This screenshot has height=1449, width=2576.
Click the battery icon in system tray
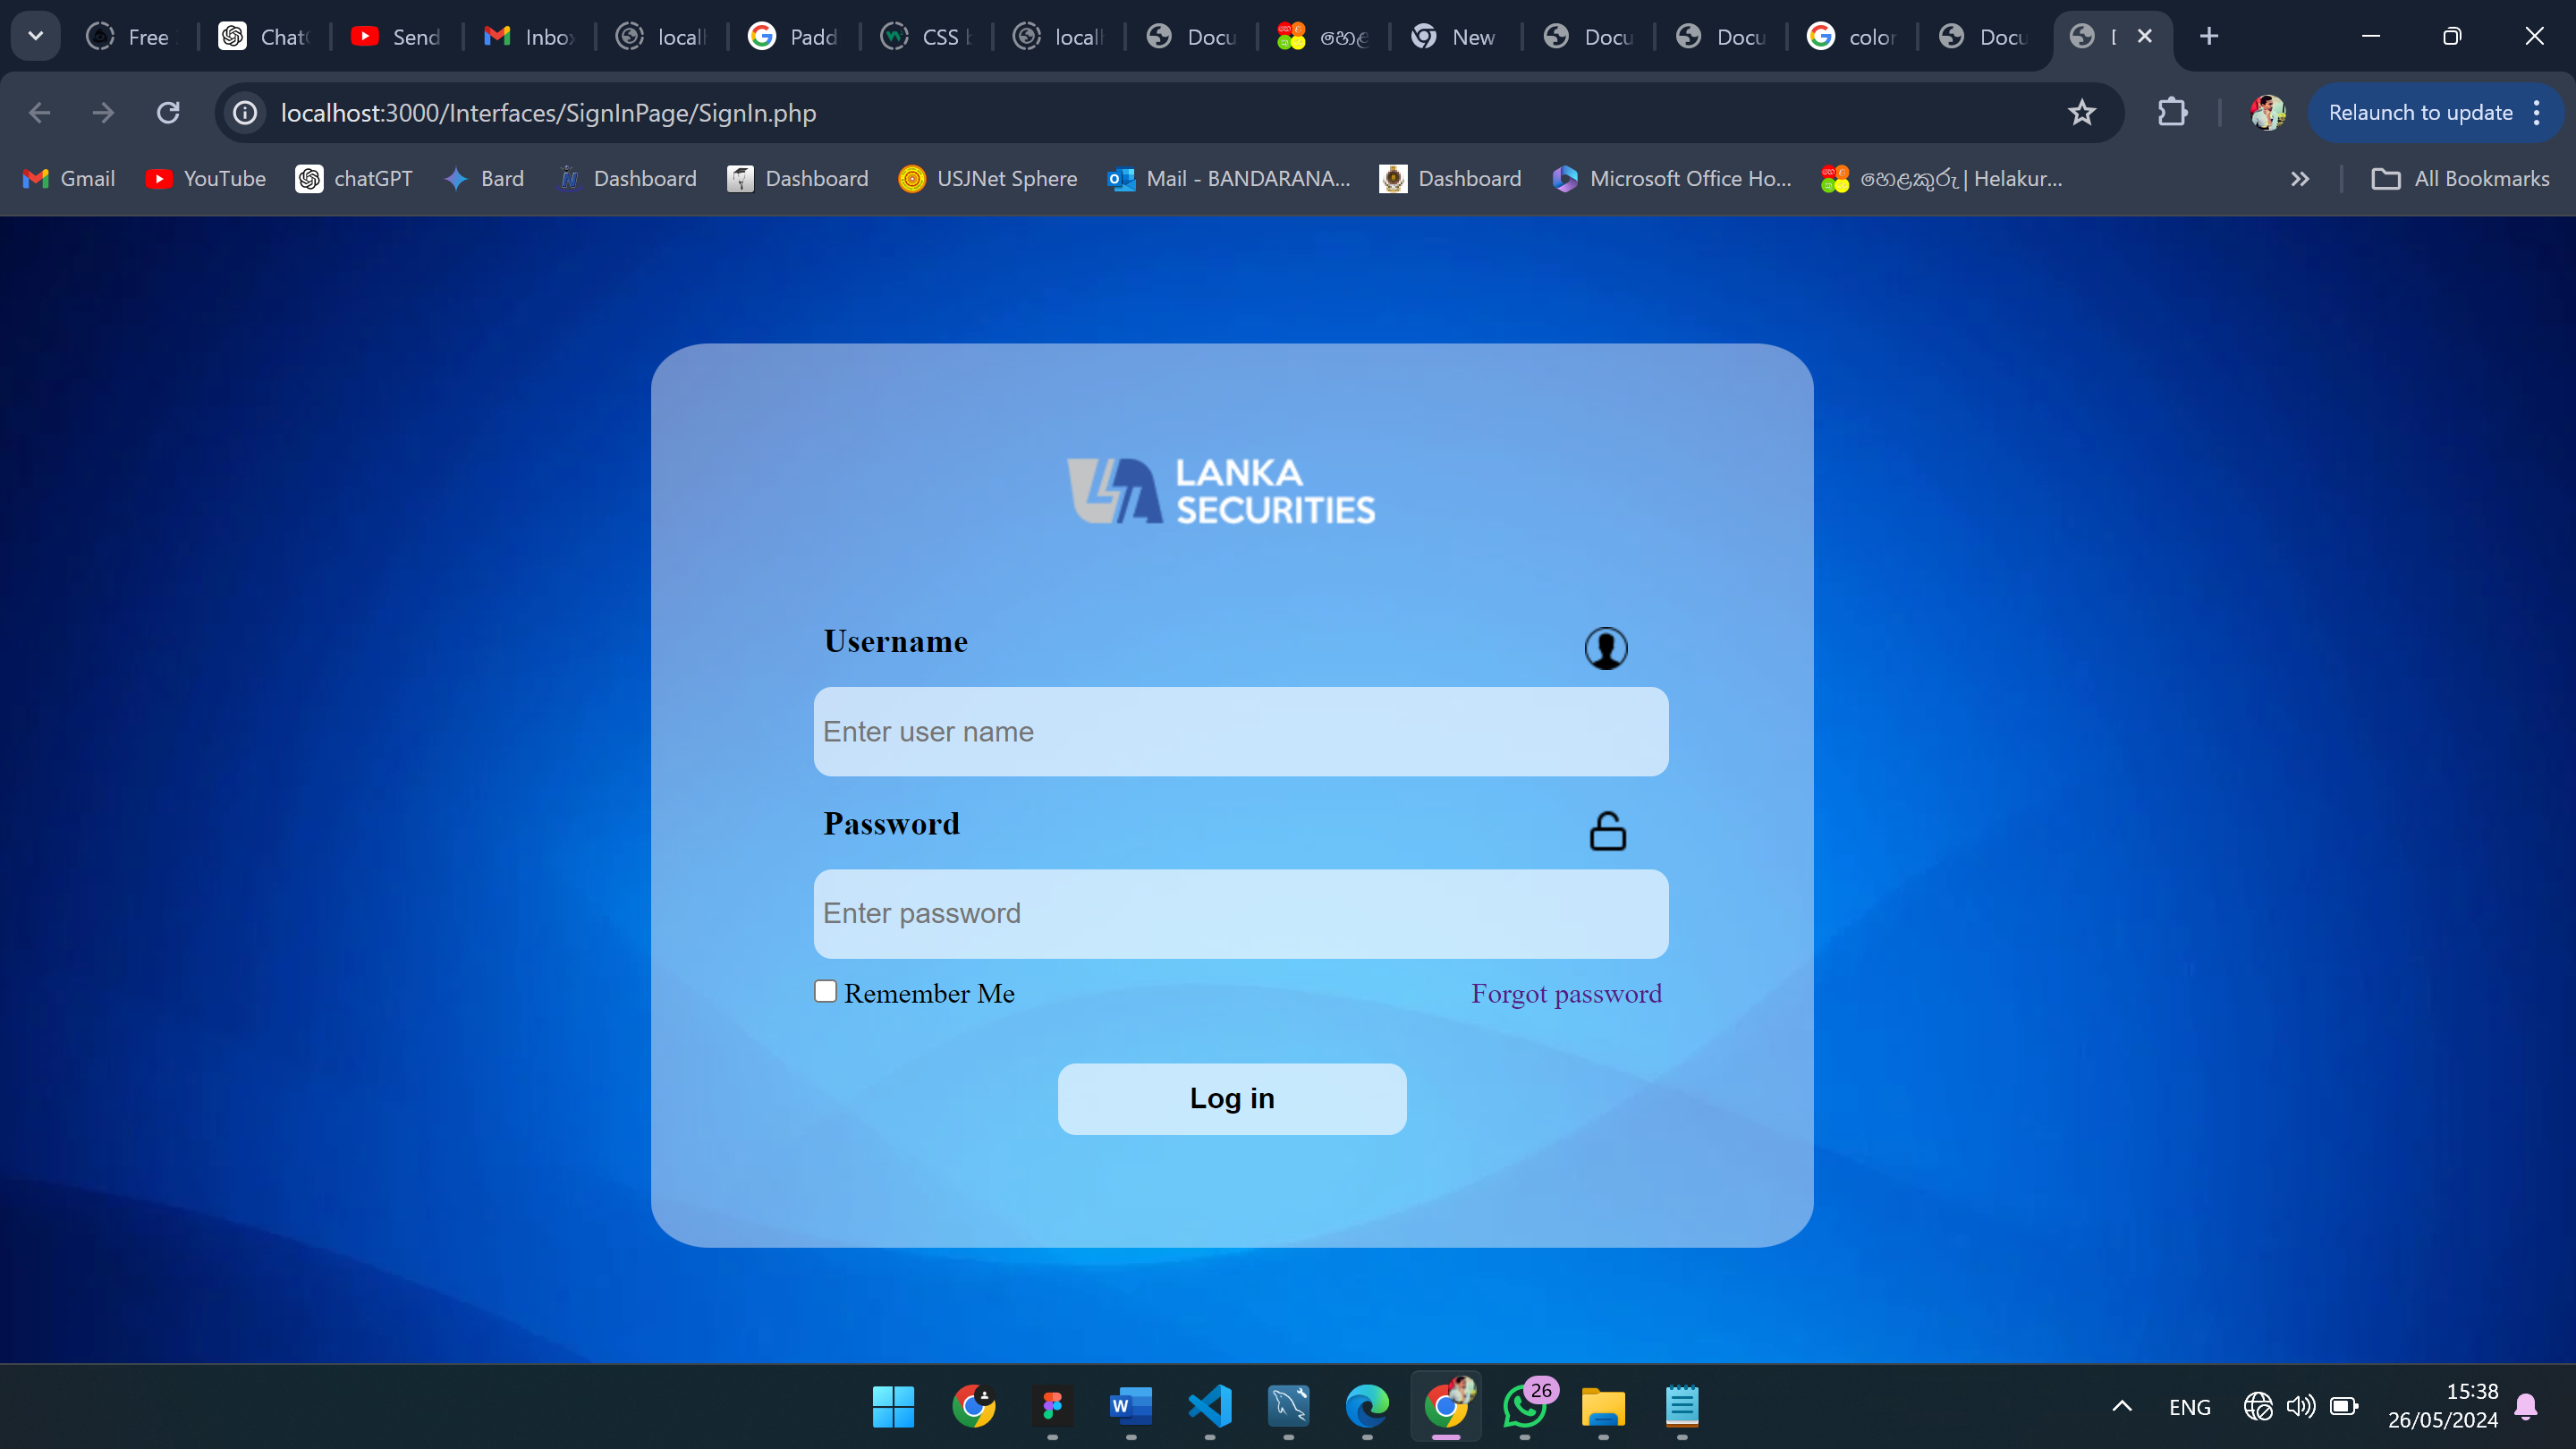point(2344,1405)
